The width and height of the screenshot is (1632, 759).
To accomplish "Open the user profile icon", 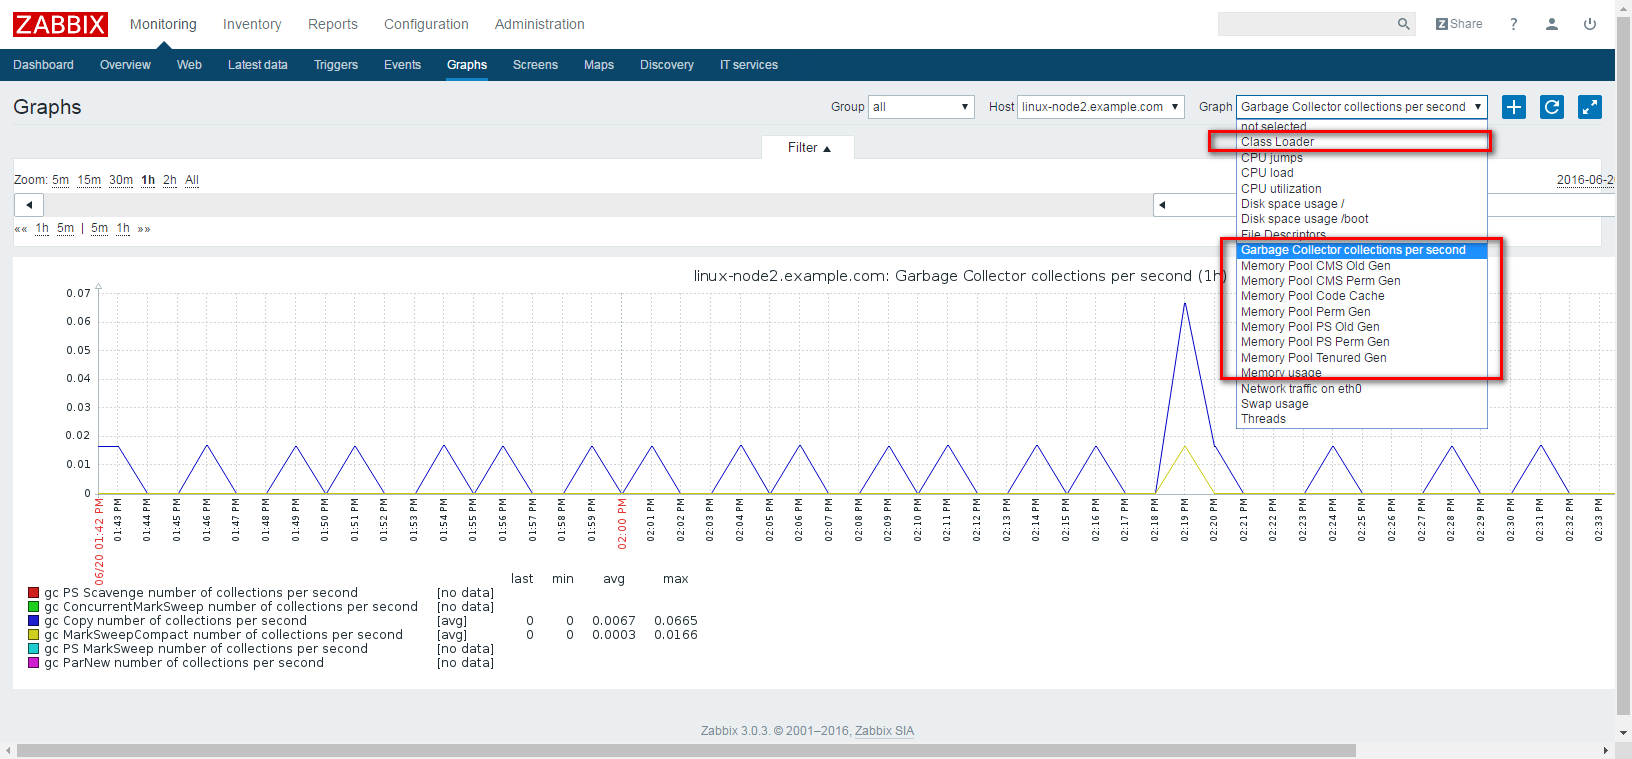I will pos(1552,24).
